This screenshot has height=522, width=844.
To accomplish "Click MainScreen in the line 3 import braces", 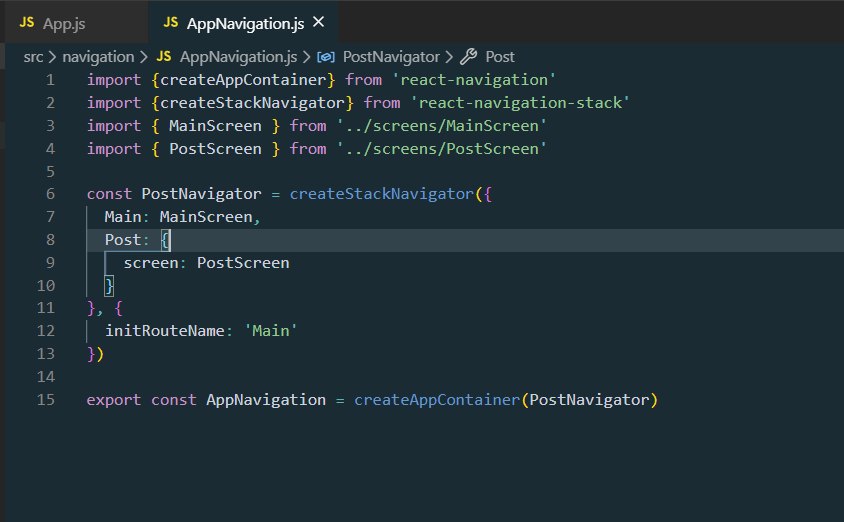I will tap(215, 126).
